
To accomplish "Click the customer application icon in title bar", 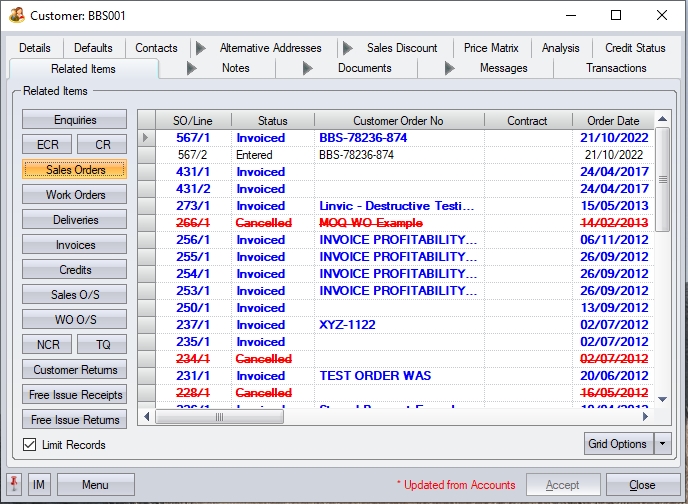I will (x=16, y=16).
